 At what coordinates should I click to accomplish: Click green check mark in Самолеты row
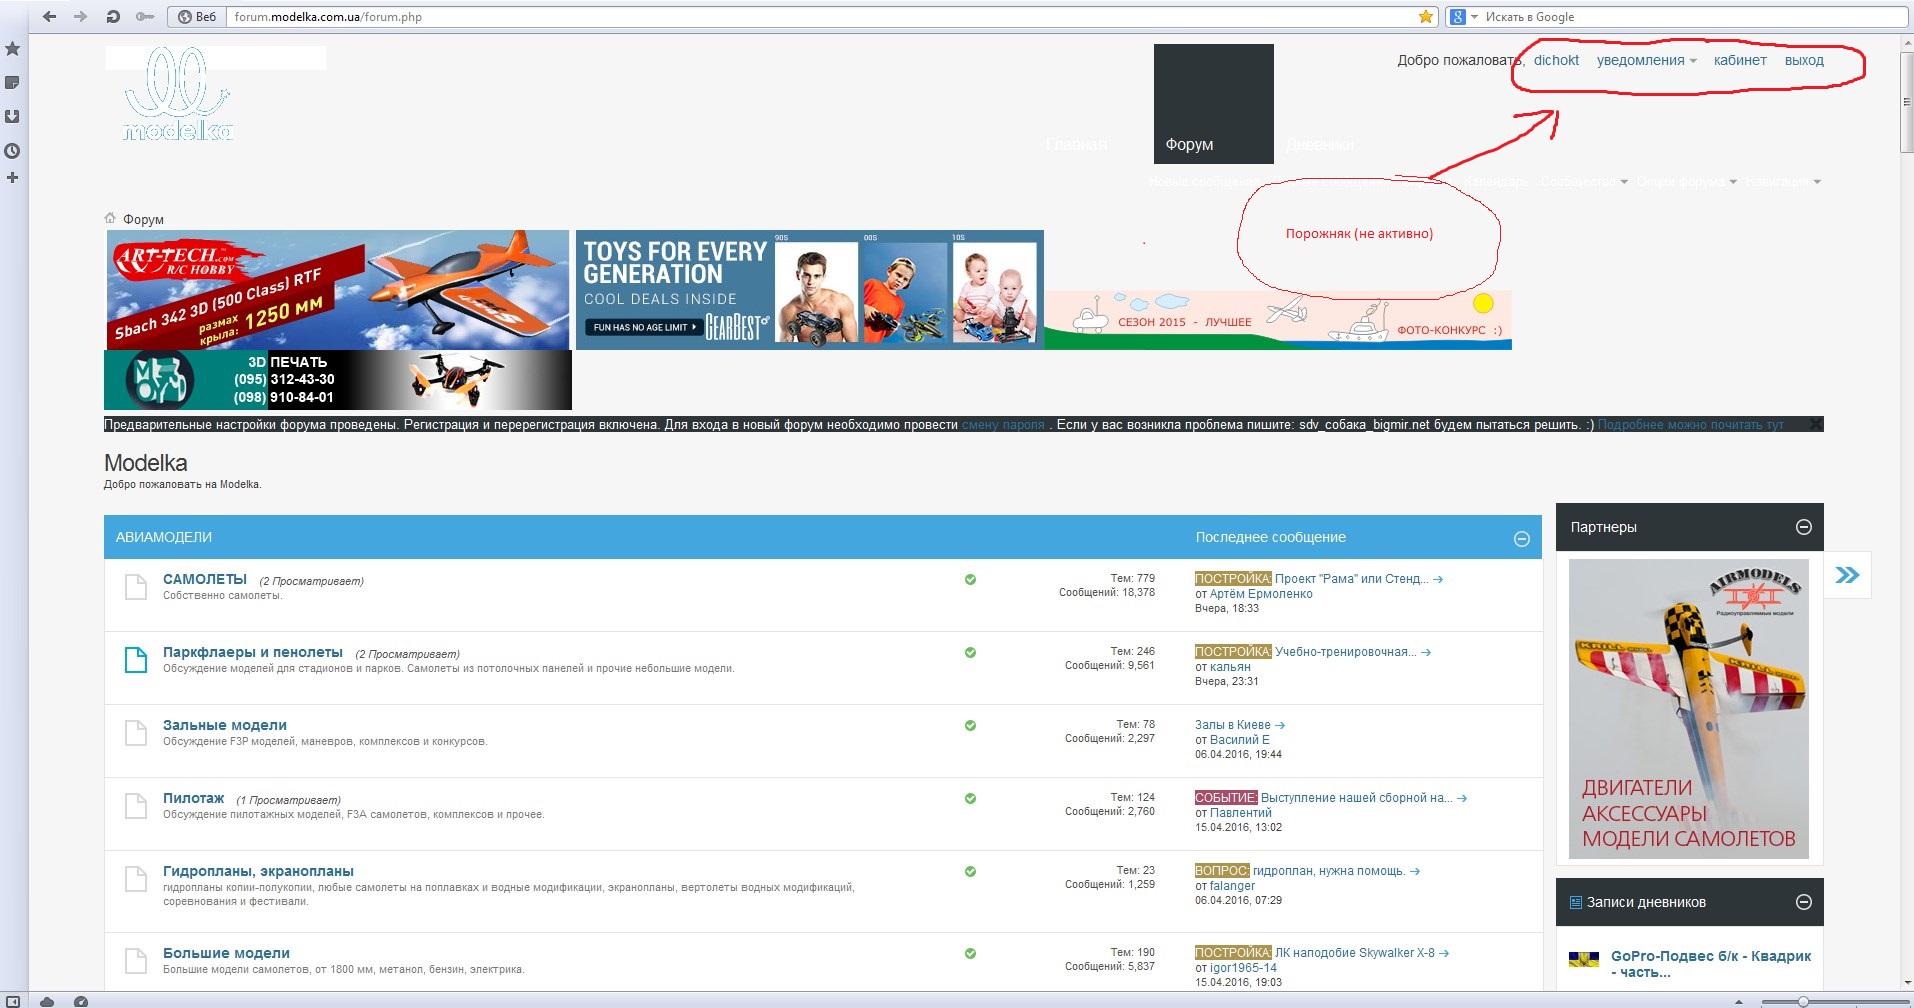pos(970,579)
